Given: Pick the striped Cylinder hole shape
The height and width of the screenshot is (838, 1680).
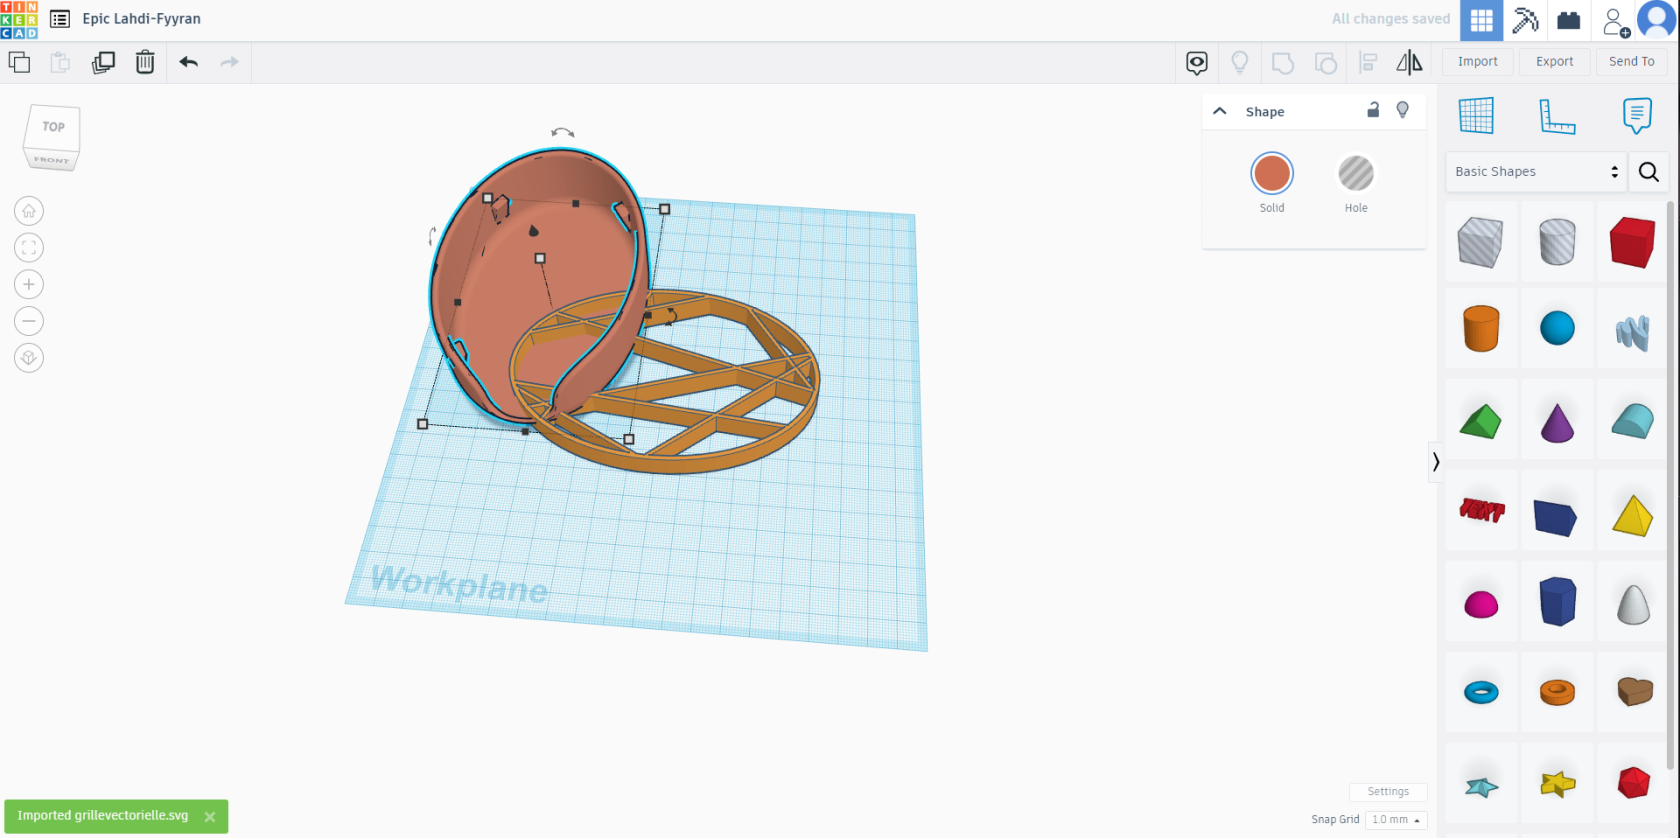Looking at the screenshot, I should 1557,242.
